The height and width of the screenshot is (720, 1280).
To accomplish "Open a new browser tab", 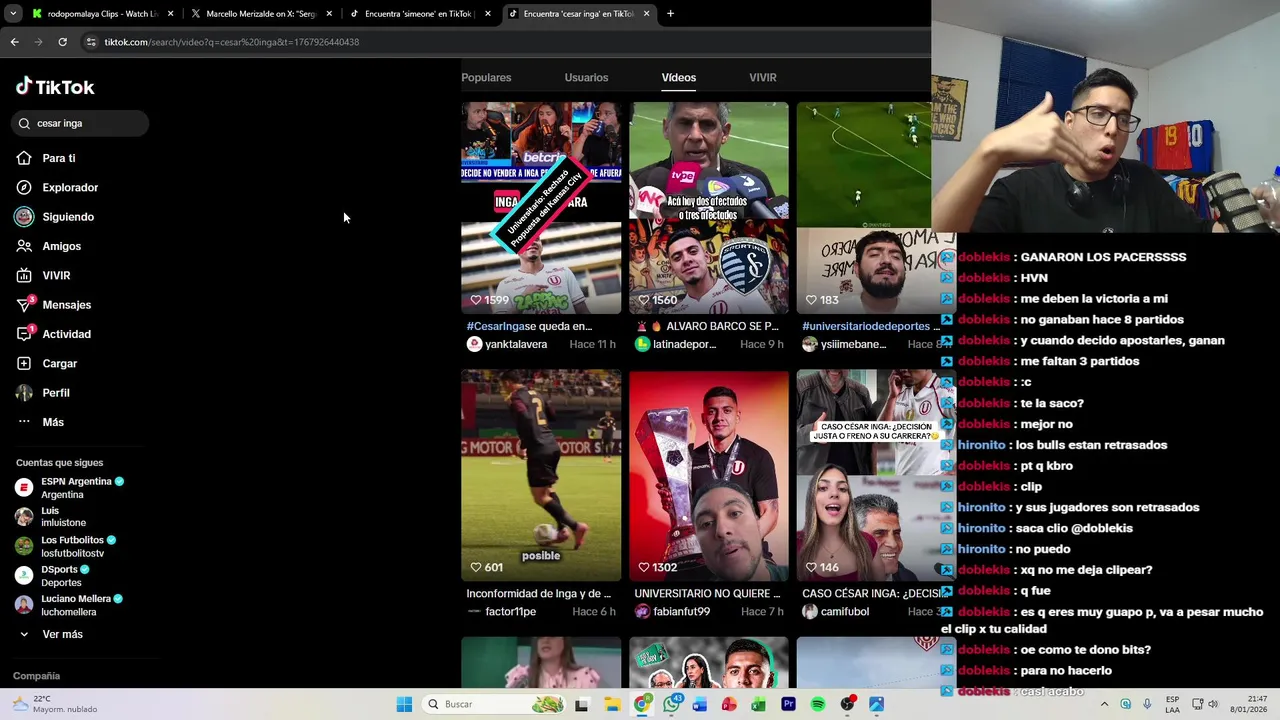I will click(670, 14).
